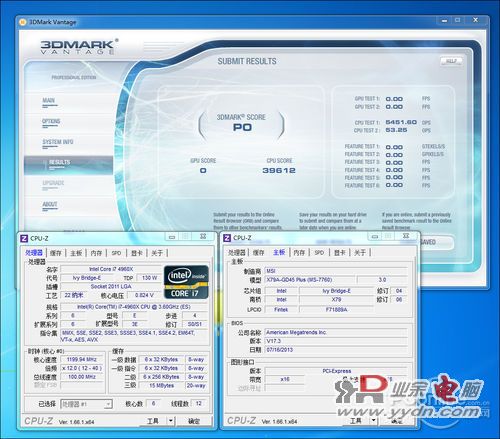
Task: Switch to 内存 tab in left CPU-Z
Action: (96, 253)
